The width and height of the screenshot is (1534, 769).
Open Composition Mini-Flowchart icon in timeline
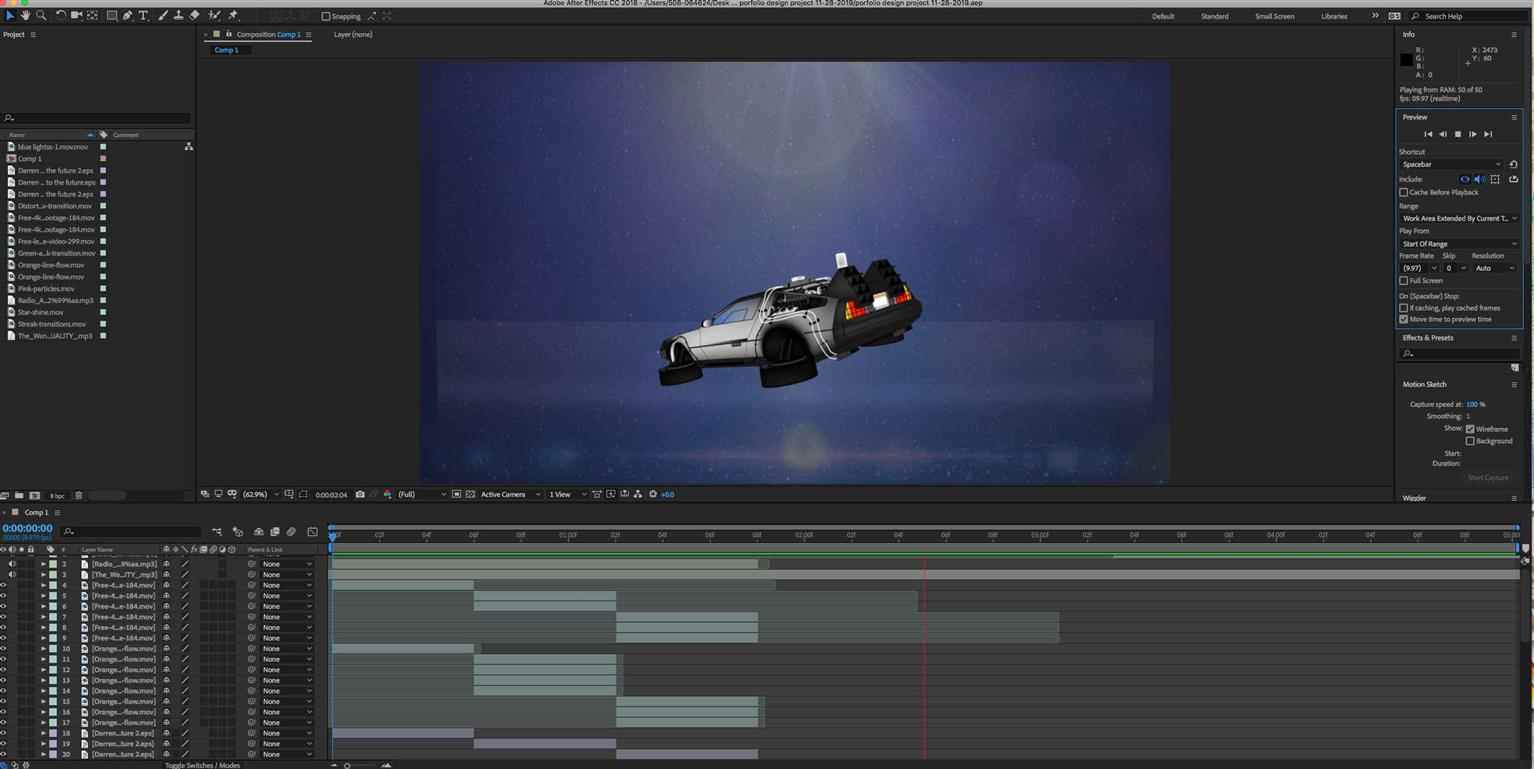pos(217,532)
